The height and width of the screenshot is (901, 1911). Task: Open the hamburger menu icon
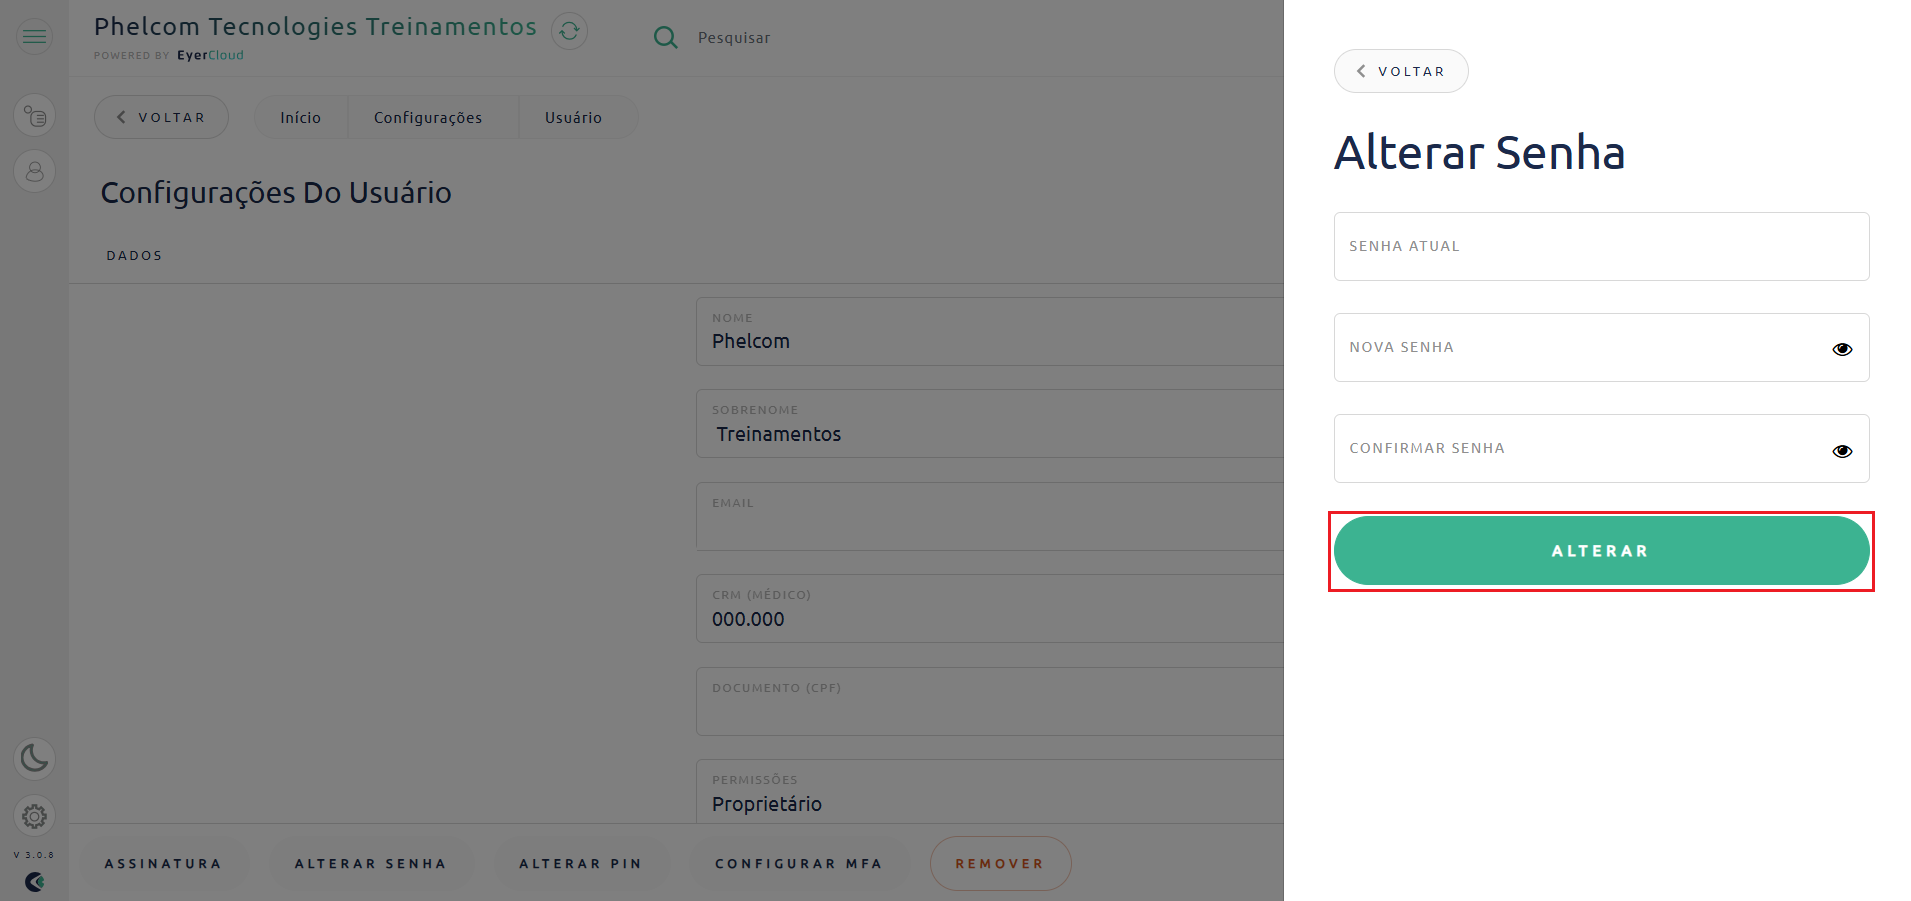(34, 37)
